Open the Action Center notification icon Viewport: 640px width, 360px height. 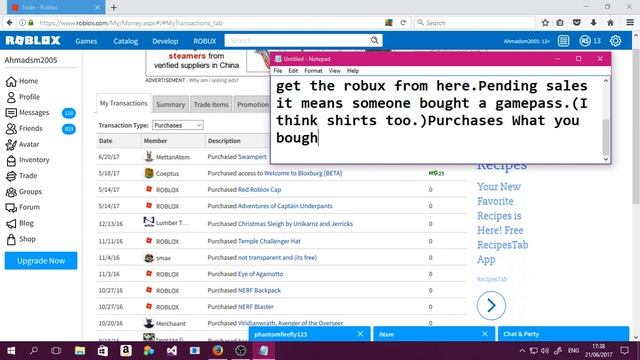pos(624,351)
